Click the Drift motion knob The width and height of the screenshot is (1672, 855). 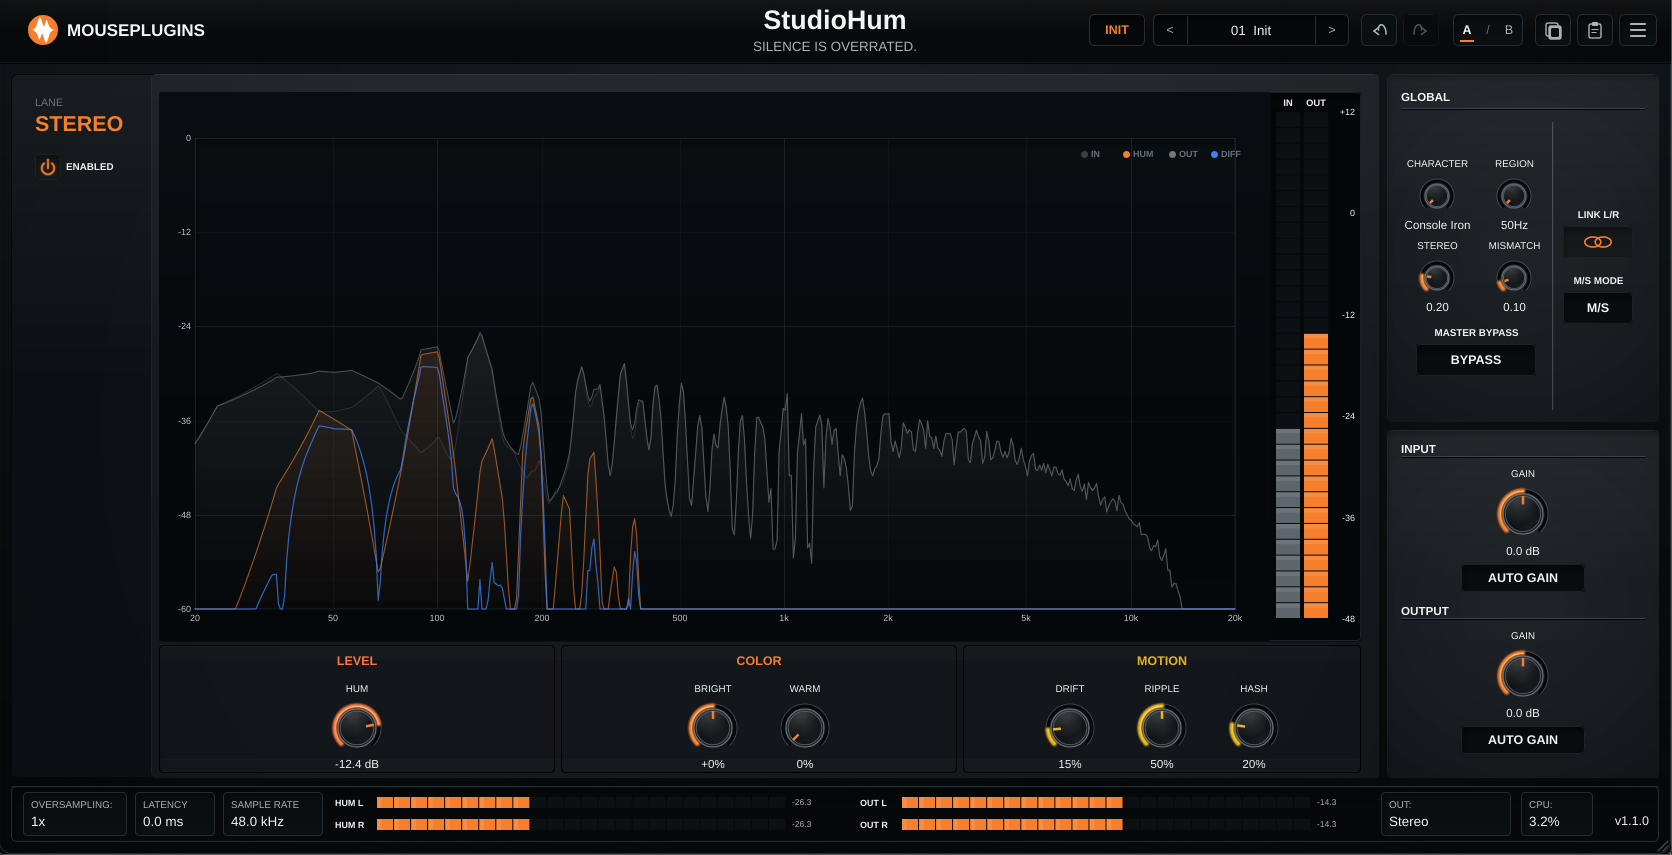click(1070, 727)
